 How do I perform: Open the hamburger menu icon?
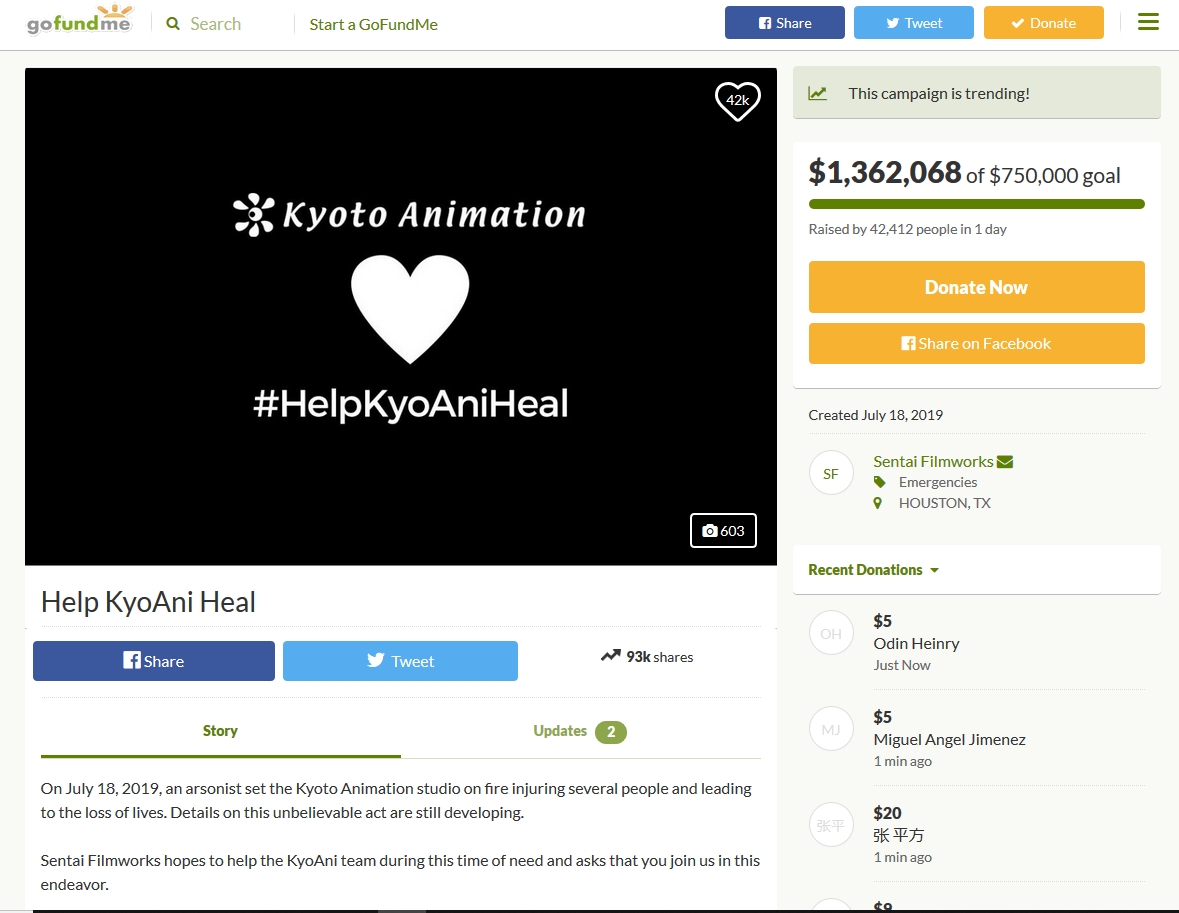click(1147, 22)
